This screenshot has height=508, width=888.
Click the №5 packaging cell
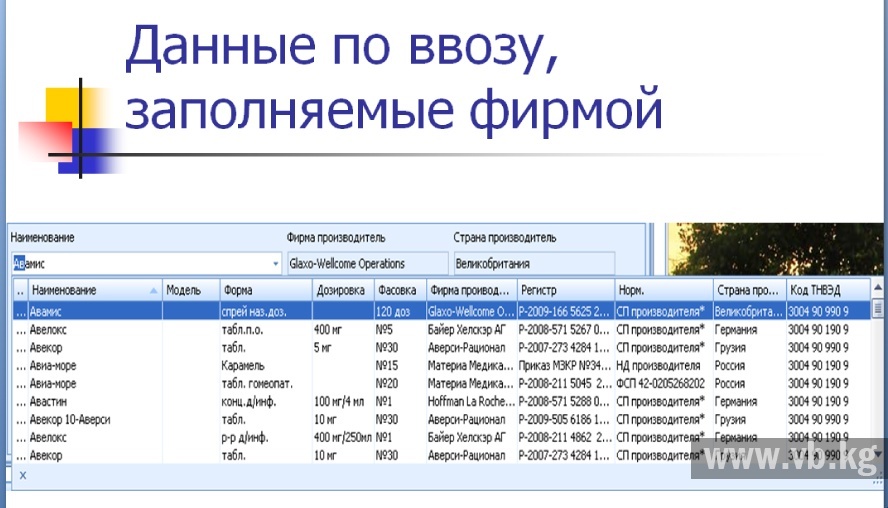[x=400, y=330]
